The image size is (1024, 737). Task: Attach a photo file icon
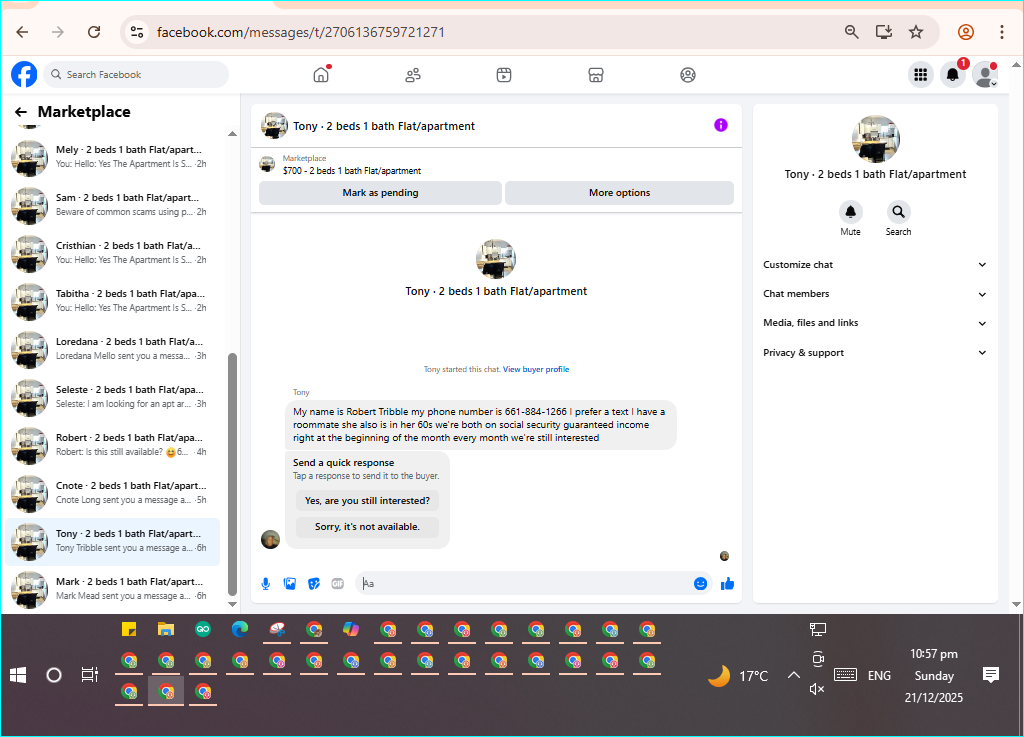(x=290, y=584)
